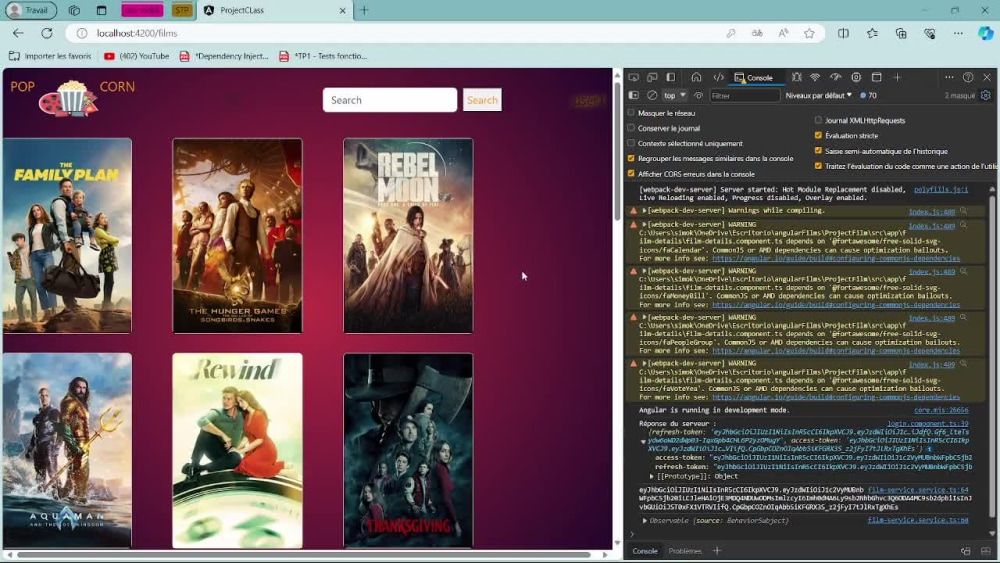Image resolution: width=1000 pixels, height=563 pixels.
Task: Select the Problèmes drawer tab
Action: click(685, 551)
